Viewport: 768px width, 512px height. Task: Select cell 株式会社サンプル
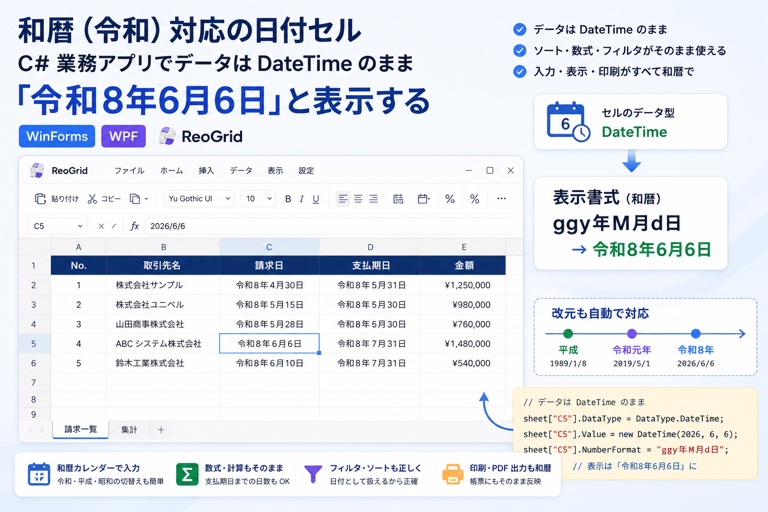(163, 285)
